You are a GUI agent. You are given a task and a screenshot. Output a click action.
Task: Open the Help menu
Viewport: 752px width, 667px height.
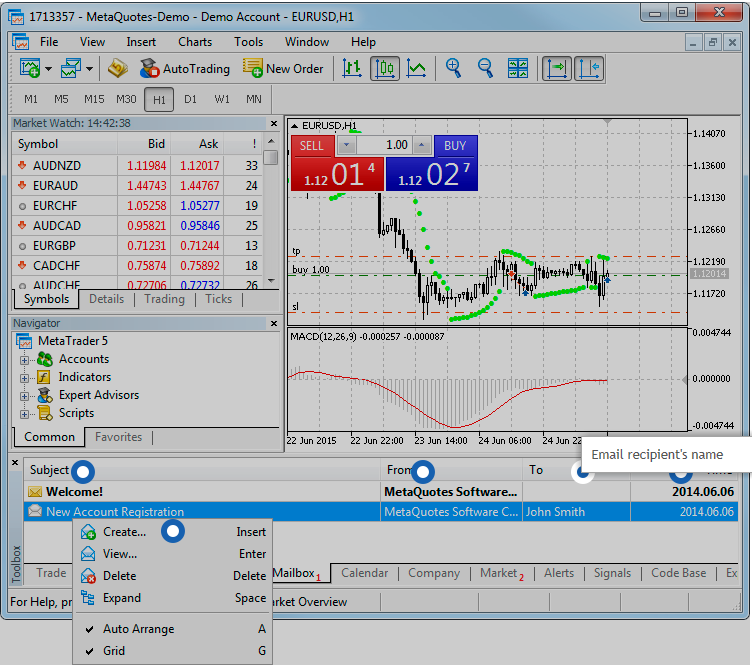coord(363,42)
